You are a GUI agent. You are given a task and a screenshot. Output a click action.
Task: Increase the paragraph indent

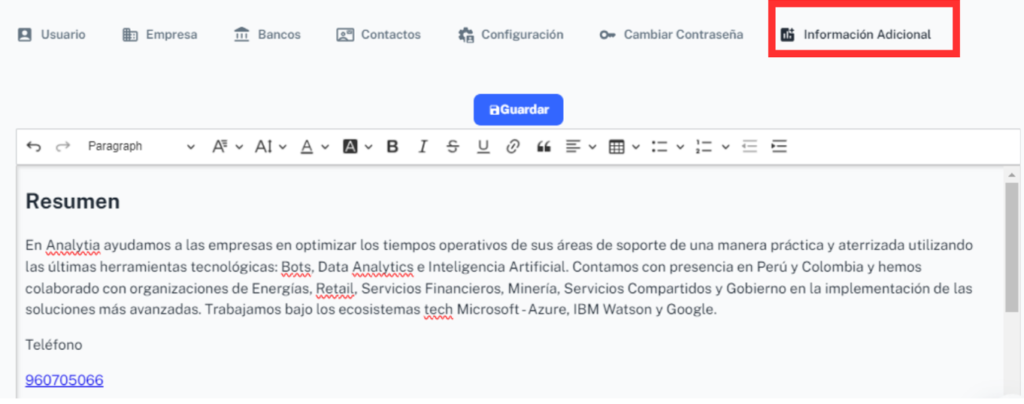pos(779,147)
